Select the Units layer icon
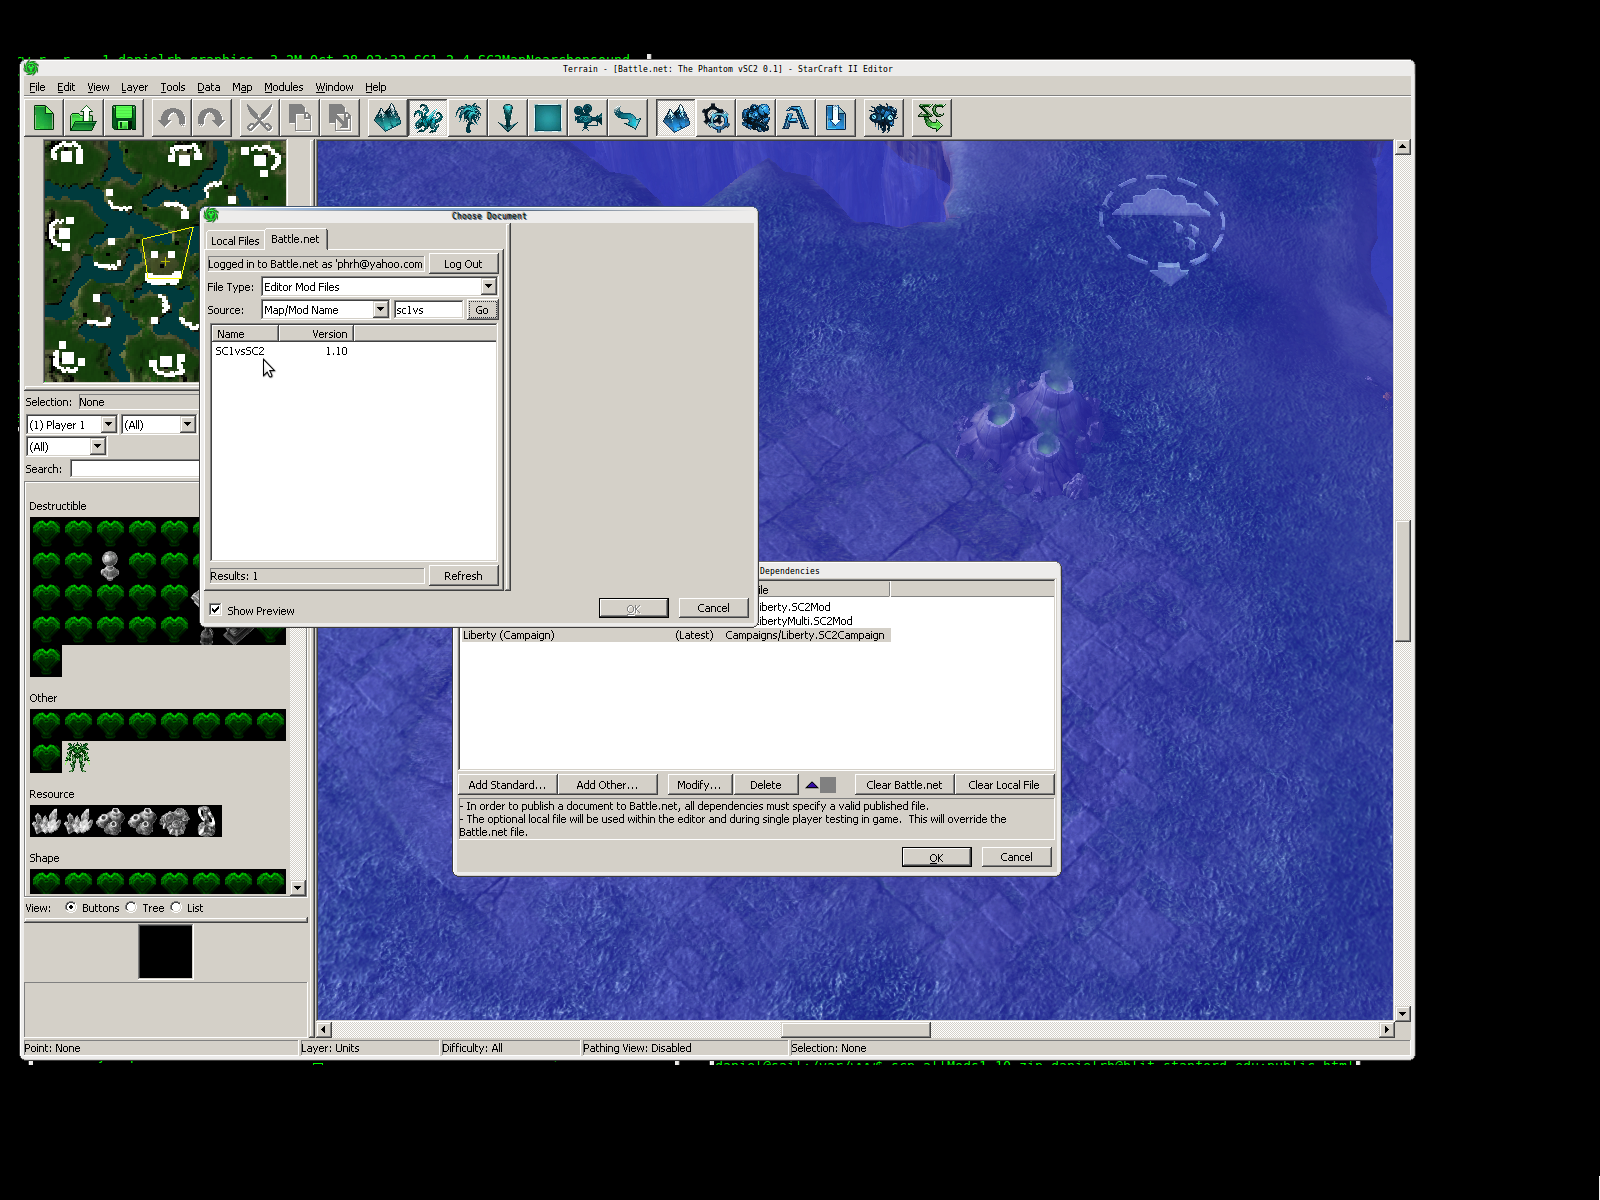The height and width of the screenshot is (1200, 1600). point(428,118)
